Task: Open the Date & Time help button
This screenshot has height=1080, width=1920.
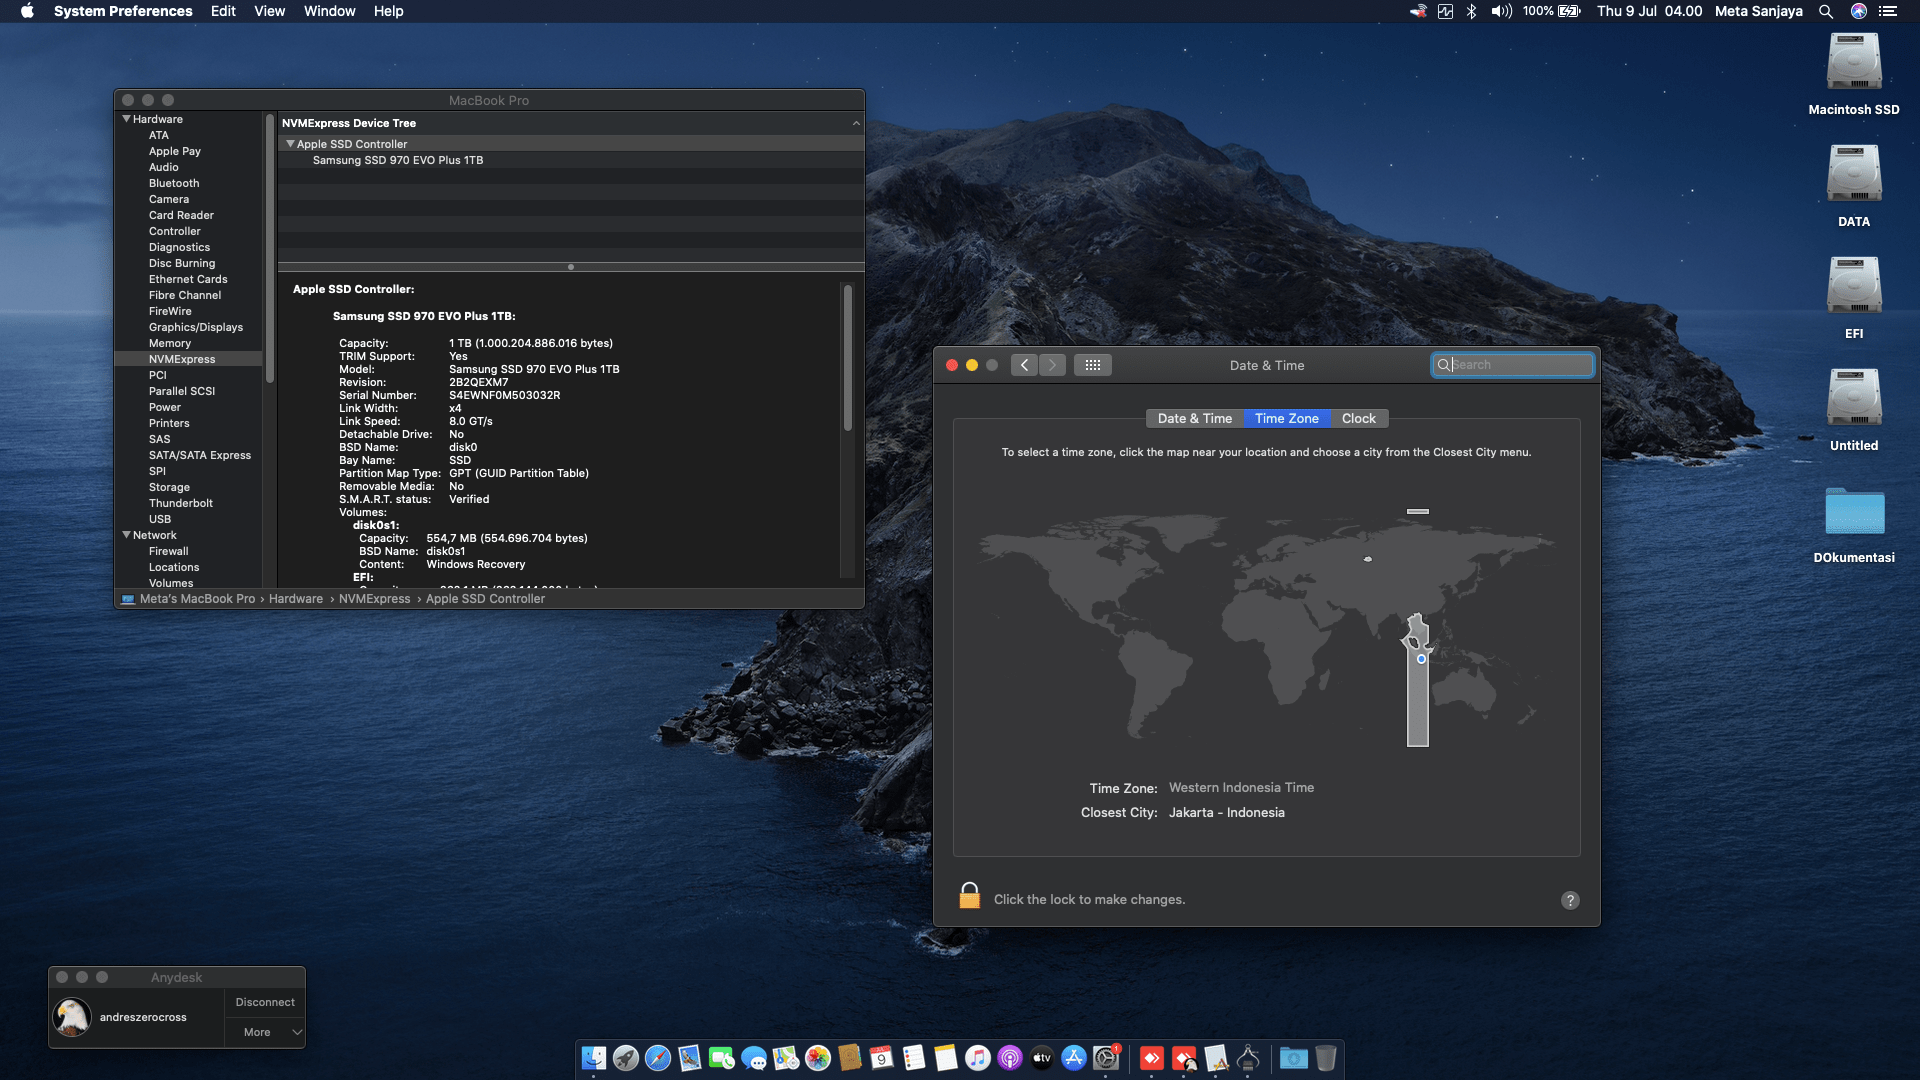Action: 1570,900
